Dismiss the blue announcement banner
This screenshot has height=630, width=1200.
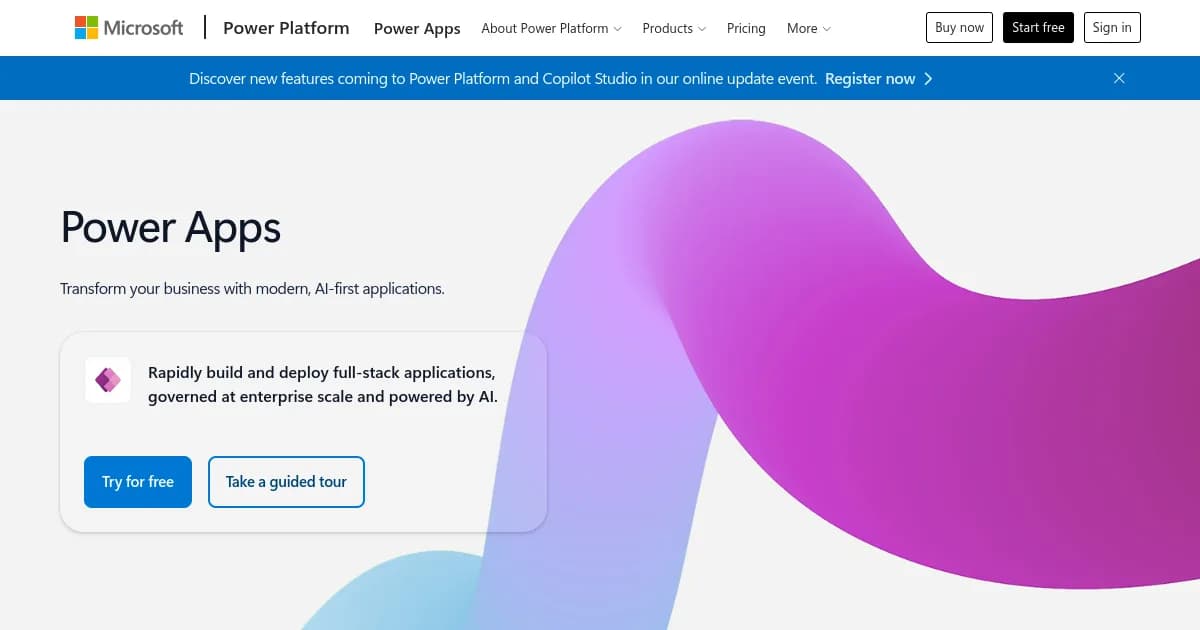point(1119,78)
